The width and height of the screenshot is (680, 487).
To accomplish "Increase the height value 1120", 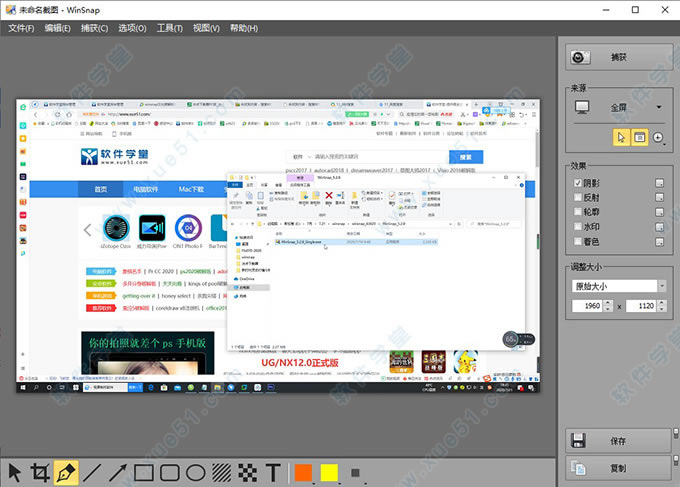I will click(662, 303).
